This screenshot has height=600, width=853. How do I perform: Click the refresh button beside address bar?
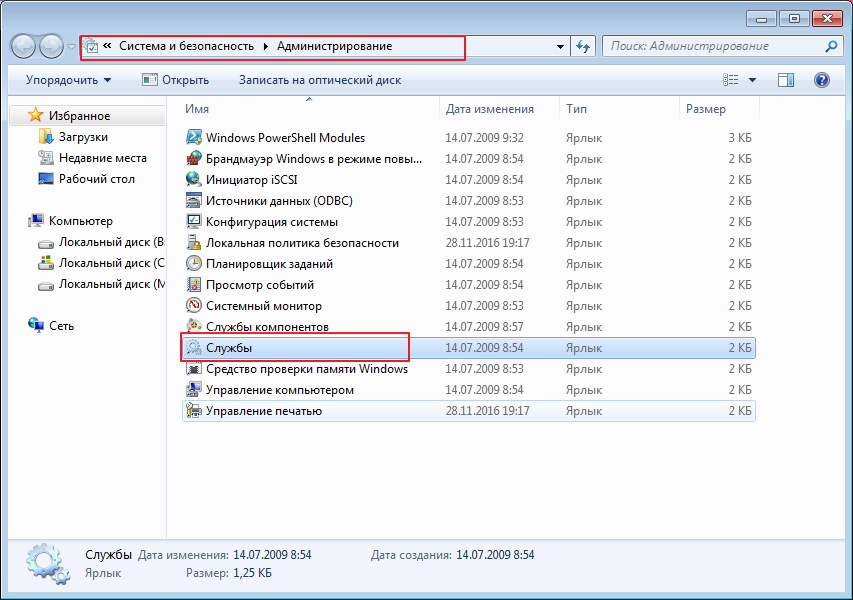(x=584, y=46)
